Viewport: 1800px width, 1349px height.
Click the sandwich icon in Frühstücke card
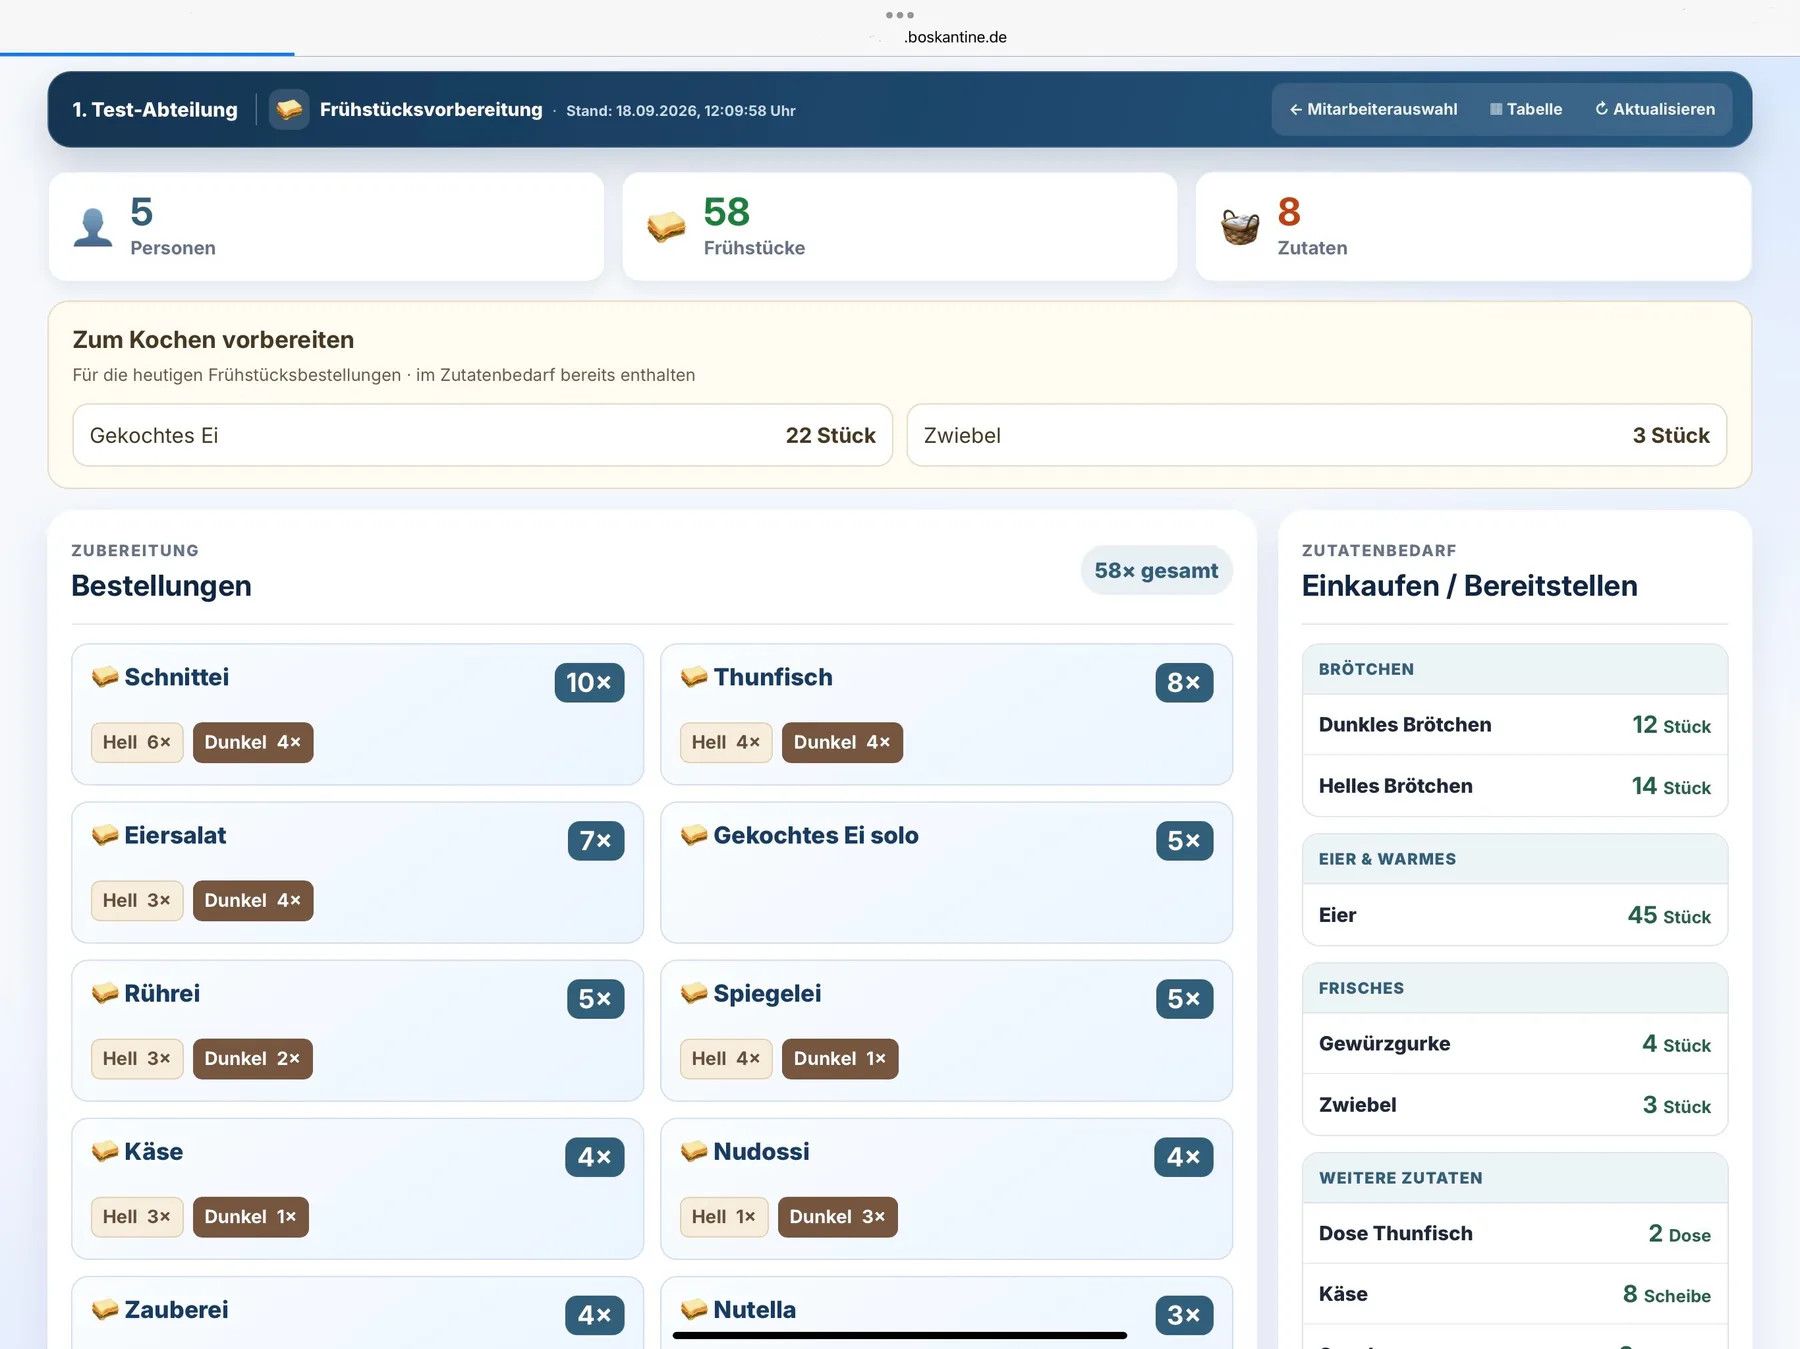(666, 227)
